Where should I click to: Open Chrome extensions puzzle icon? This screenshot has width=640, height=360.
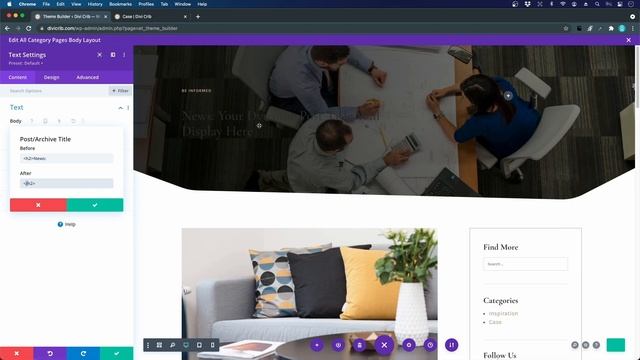pos(611,28)
